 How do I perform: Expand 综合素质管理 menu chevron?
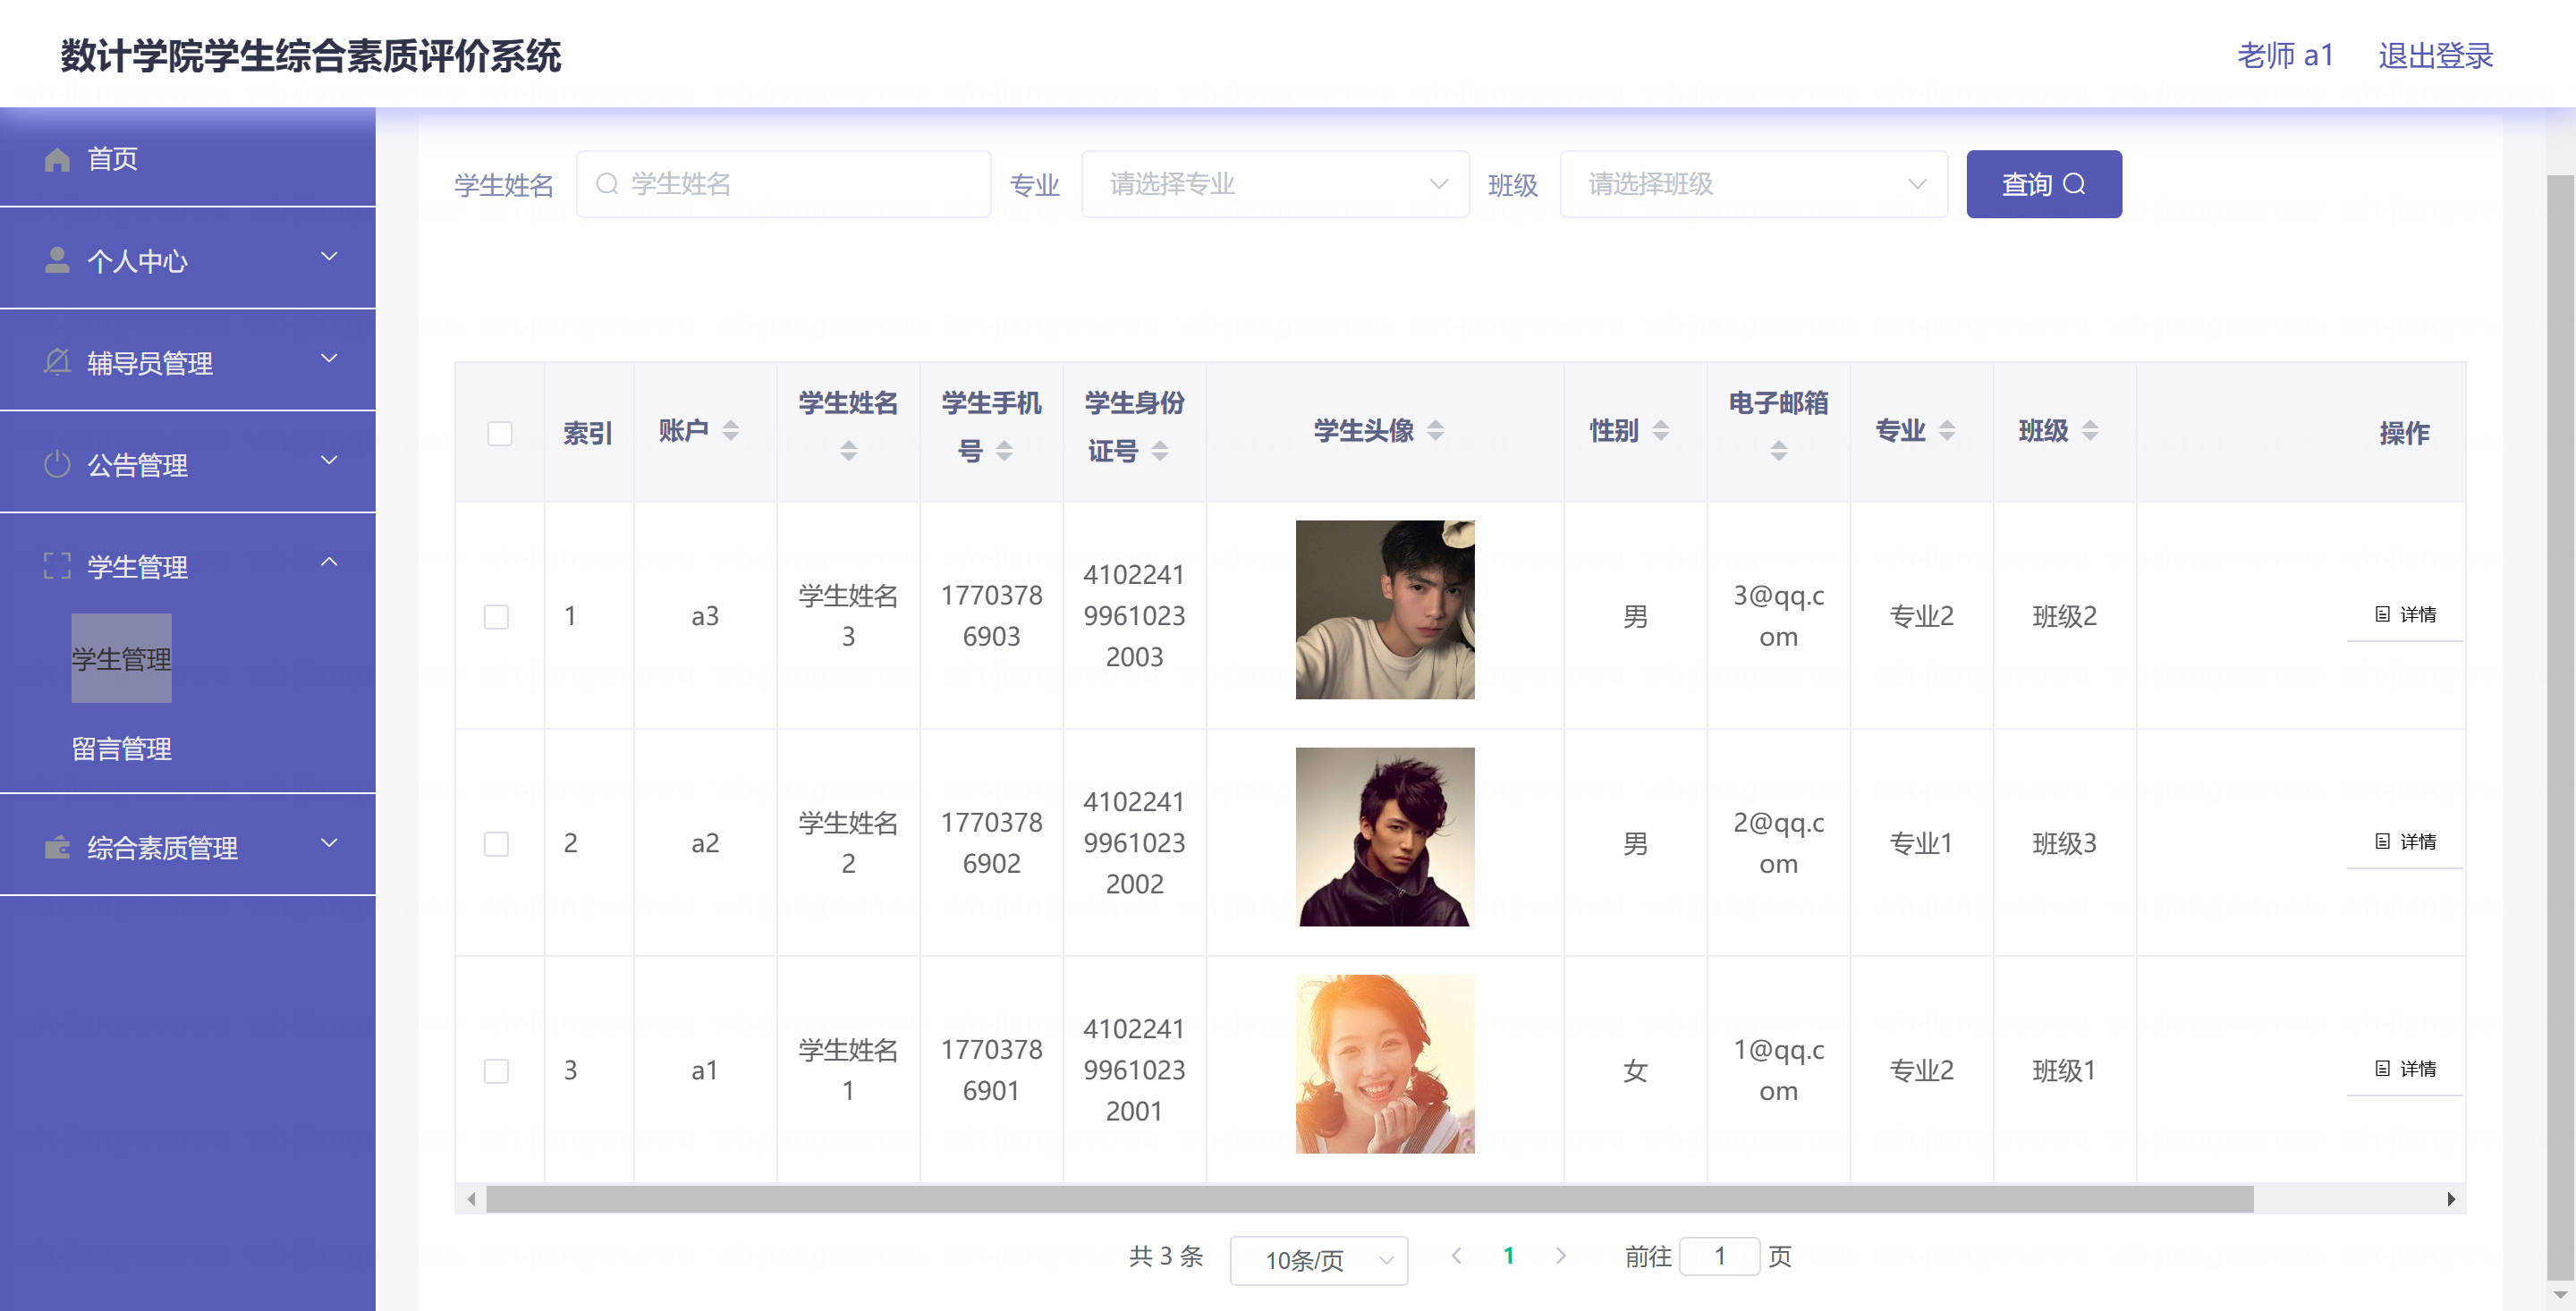click(329, 844)
